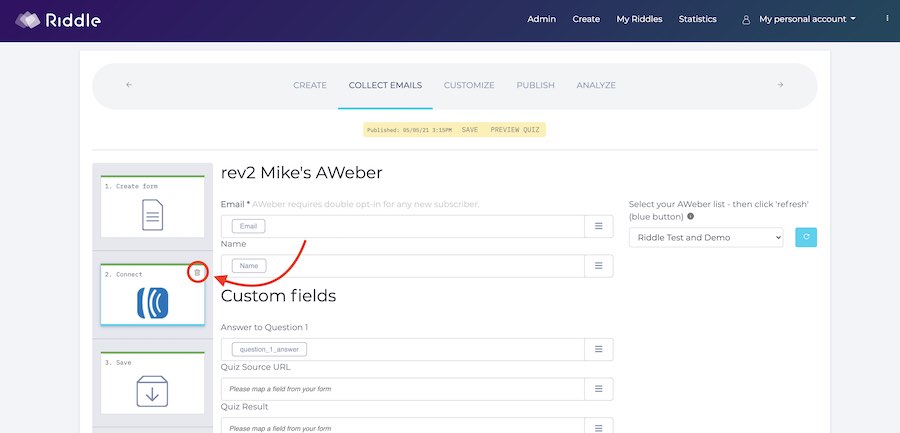Click the SAVE button
Screen dimensions: 900x433
pos(470,130)
